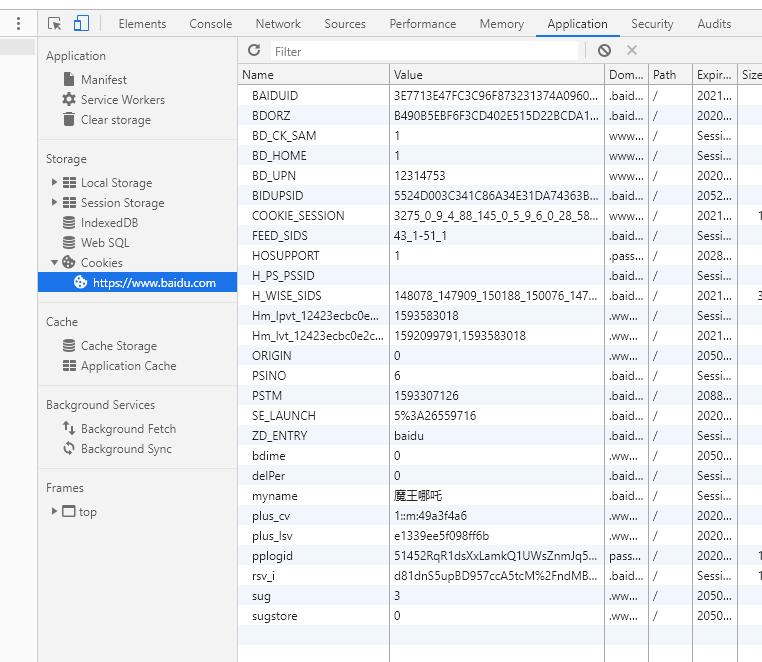Sort cookies by the Name column header

coord(313,74)
